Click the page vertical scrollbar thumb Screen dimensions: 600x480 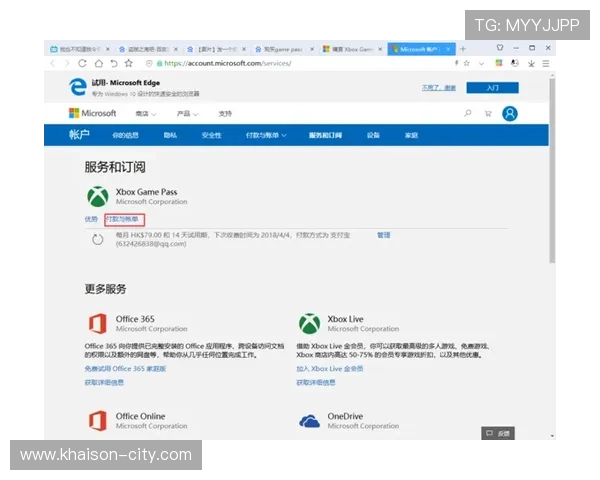pyautogui.click(x=552, y=171)
